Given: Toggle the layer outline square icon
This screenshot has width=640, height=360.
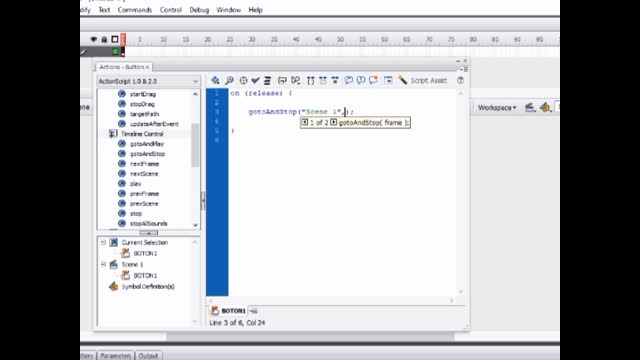Looking at the screenshot, I should [115, 39].
